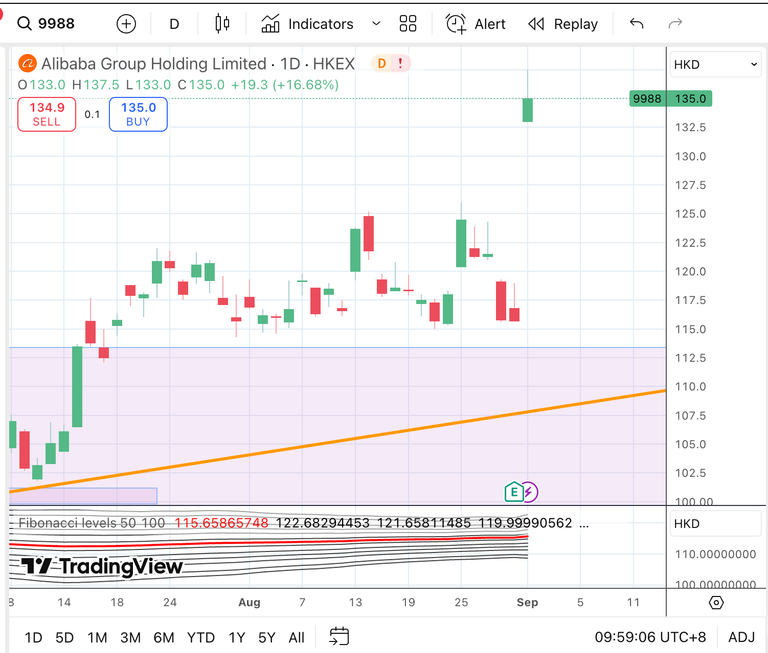Click the latest green candle at 135
The image size is (768, 653).
coord(528,110)
